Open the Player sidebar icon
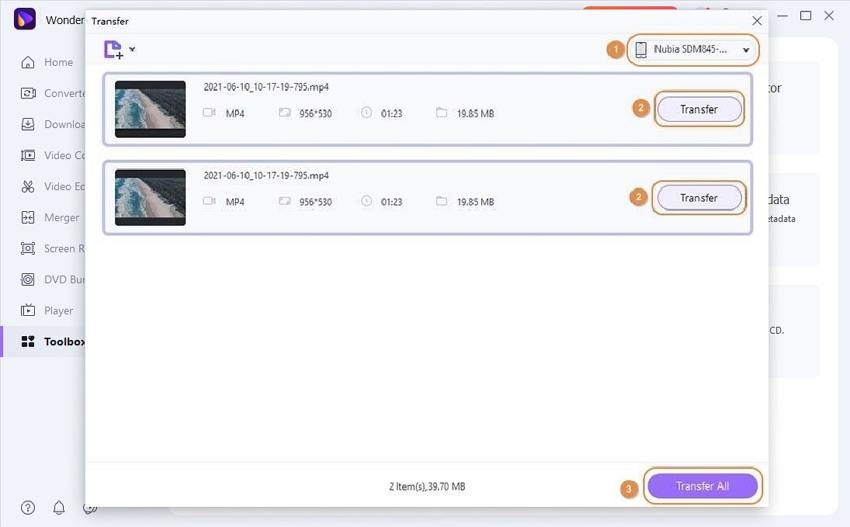 (28, 310)
